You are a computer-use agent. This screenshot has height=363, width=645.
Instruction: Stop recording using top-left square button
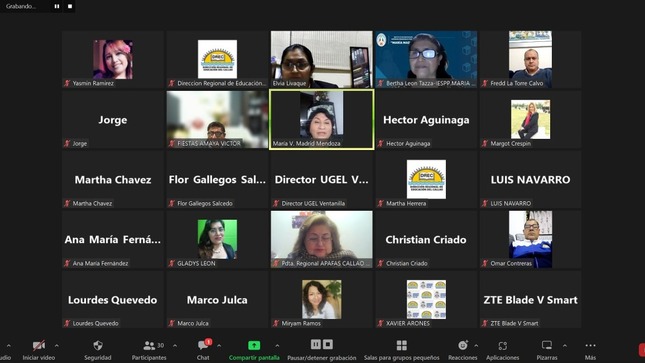click(70, 6)
